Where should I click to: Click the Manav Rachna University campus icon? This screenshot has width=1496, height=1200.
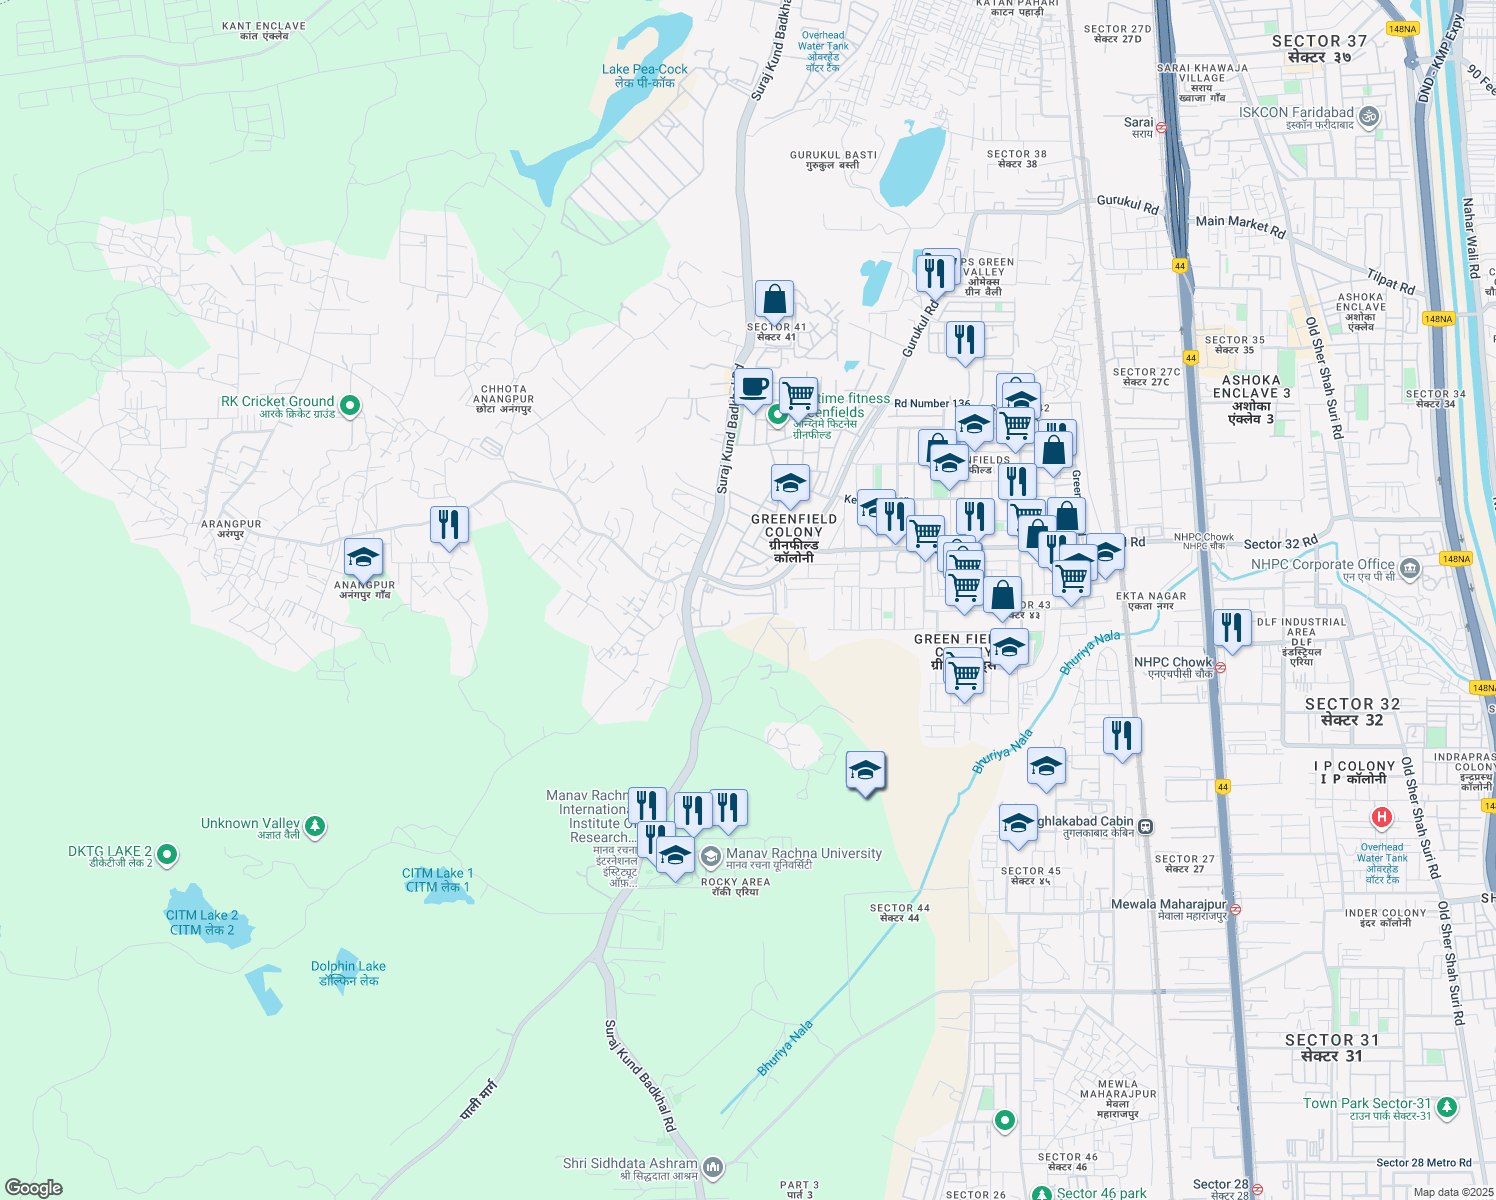point(712,855)
